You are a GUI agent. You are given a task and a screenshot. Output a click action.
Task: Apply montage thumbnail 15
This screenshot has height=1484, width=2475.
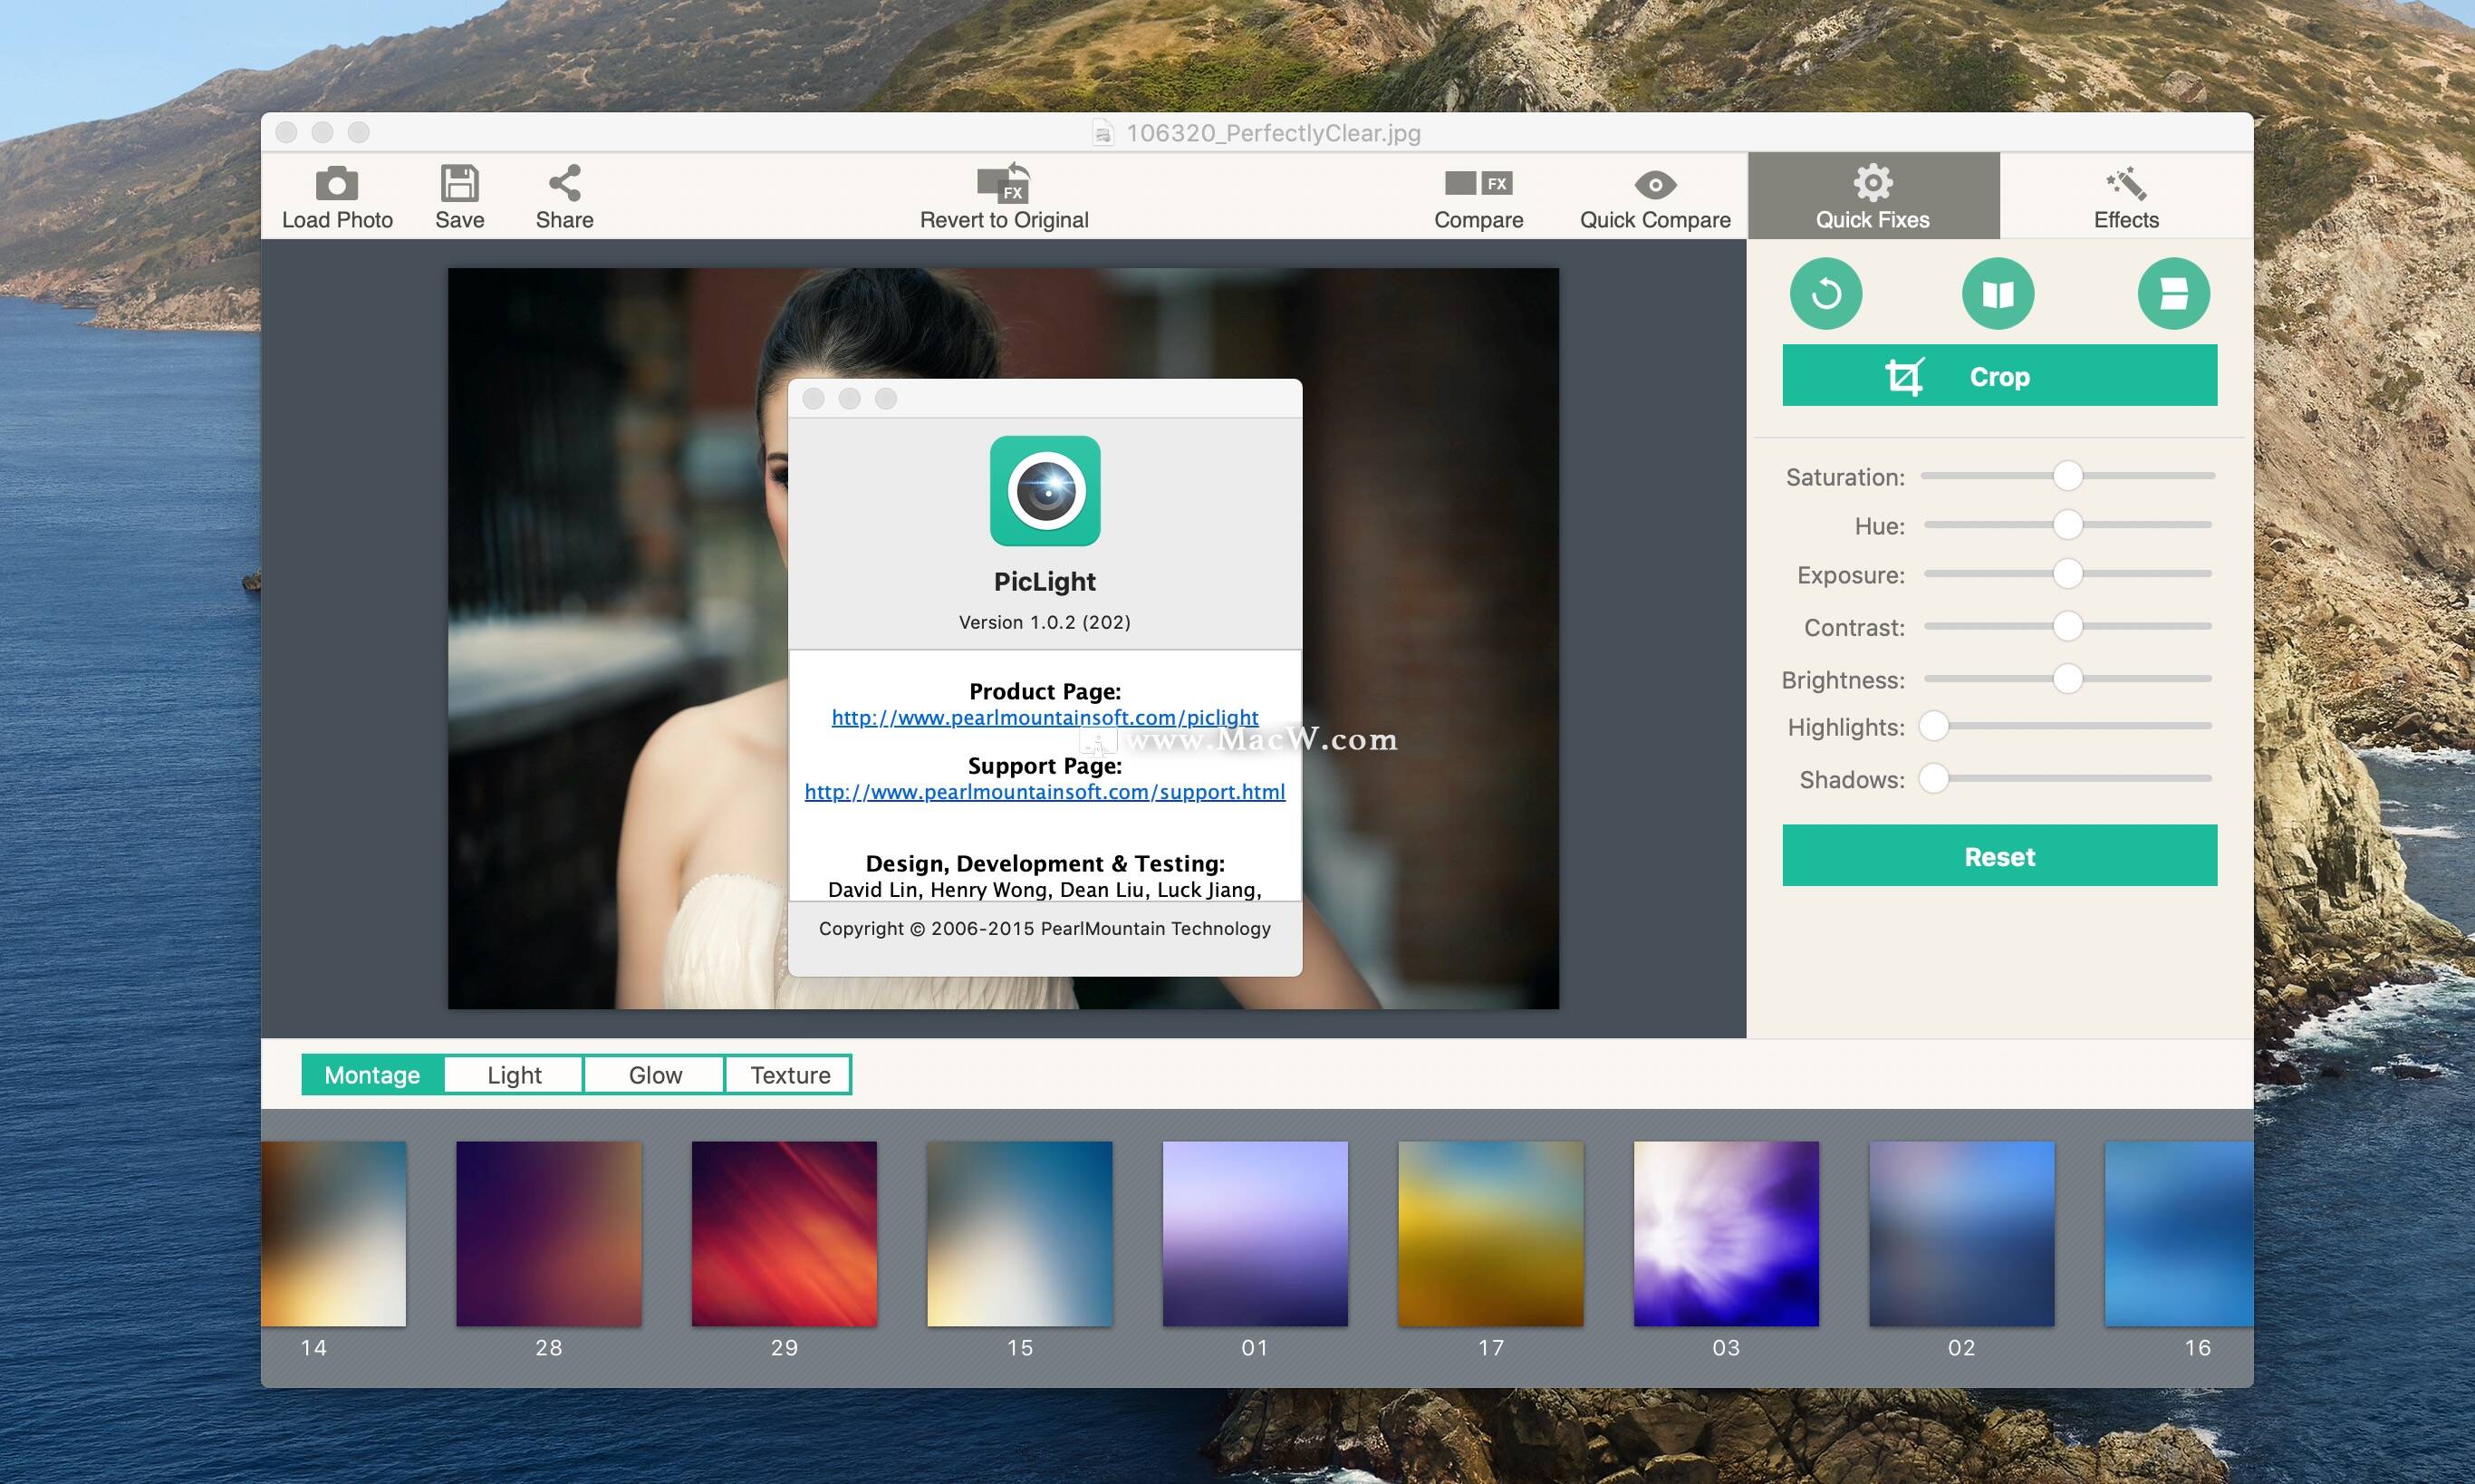[1020, 1234]
